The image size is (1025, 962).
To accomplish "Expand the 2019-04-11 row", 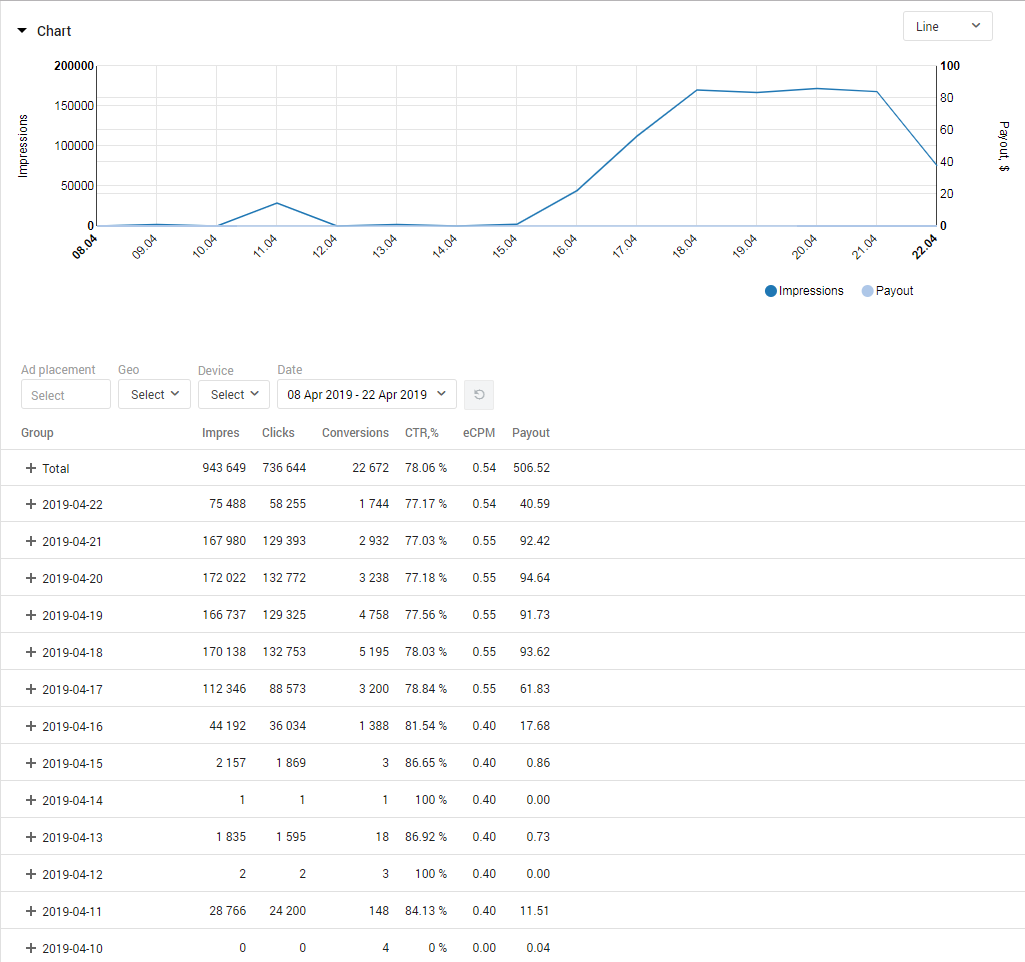I will pos(31,911).
